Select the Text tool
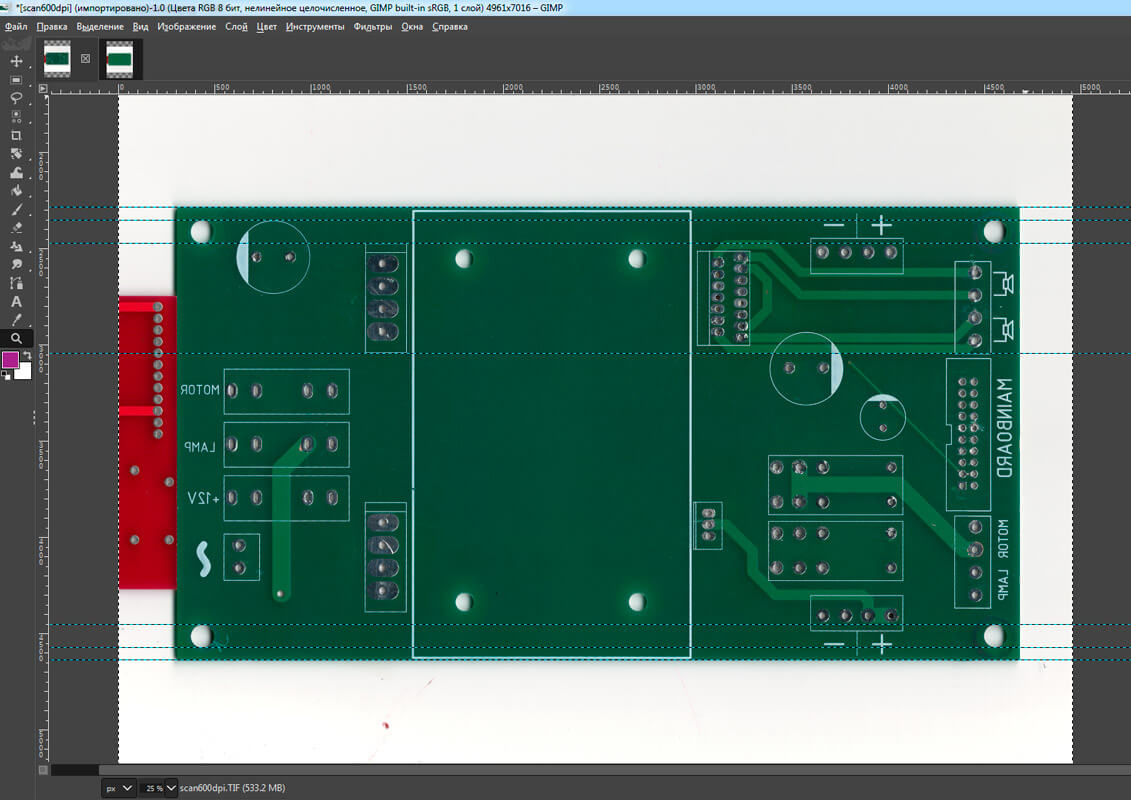Viewport: 1131px width, 800px height. coord(16,302)
